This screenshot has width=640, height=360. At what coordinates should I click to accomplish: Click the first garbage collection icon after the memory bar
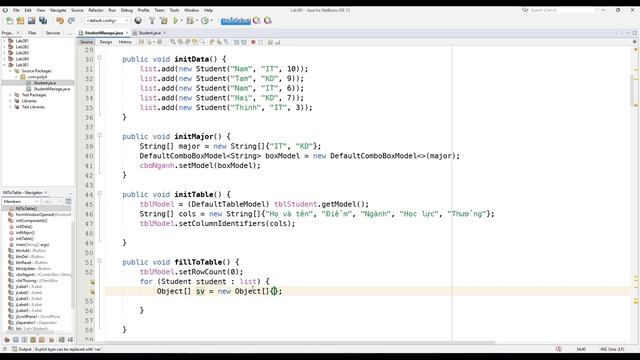(x=257, y=20)
